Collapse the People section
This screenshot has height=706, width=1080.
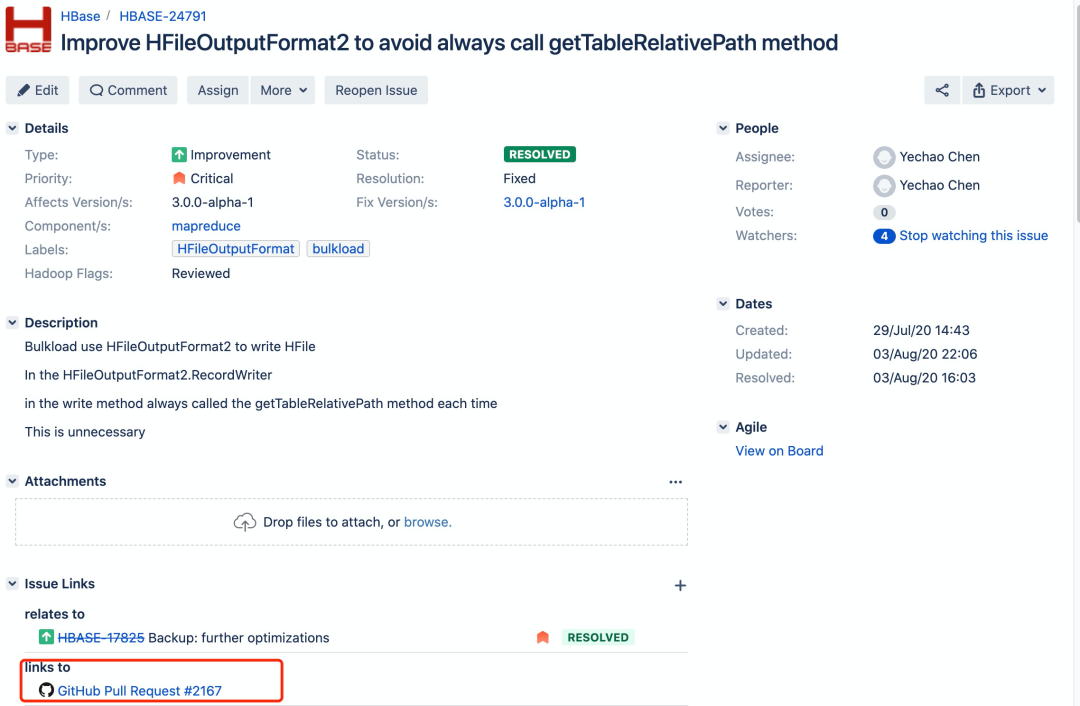(723, 128)
